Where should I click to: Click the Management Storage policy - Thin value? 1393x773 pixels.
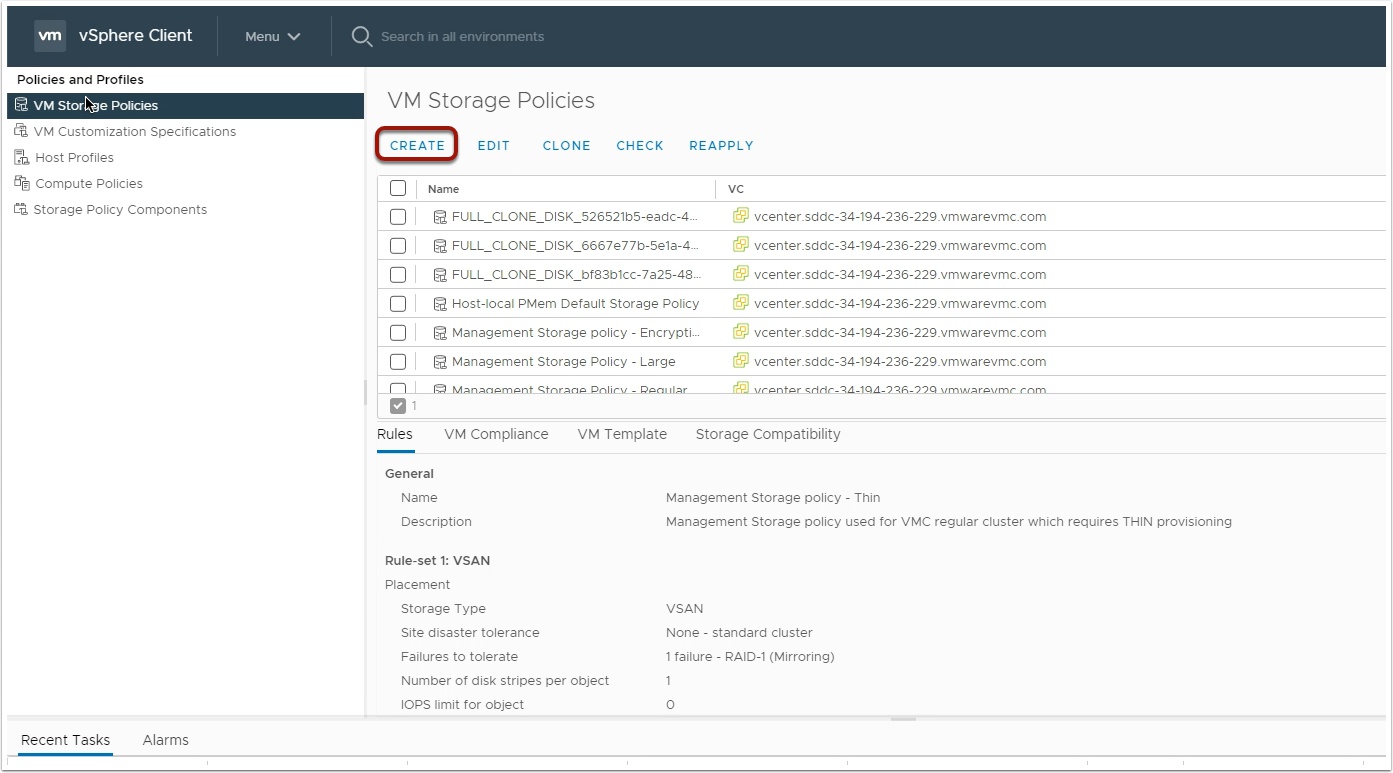click(773, 498)
